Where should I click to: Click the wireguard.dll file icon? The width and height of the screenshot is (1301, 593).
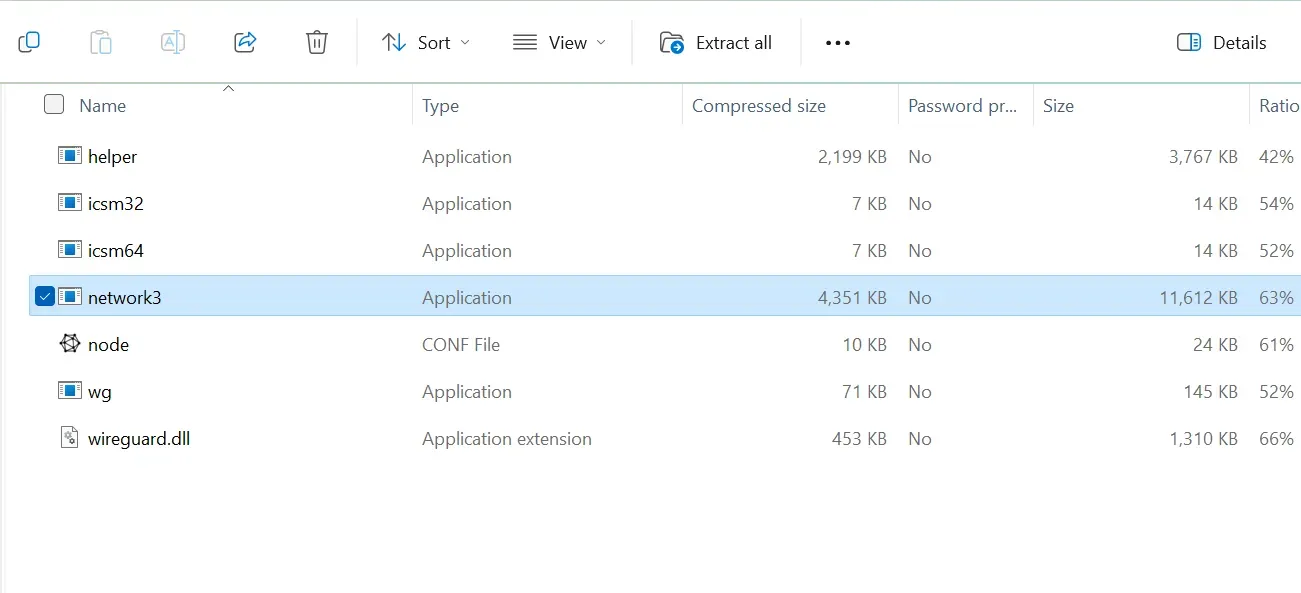(69, 438)
